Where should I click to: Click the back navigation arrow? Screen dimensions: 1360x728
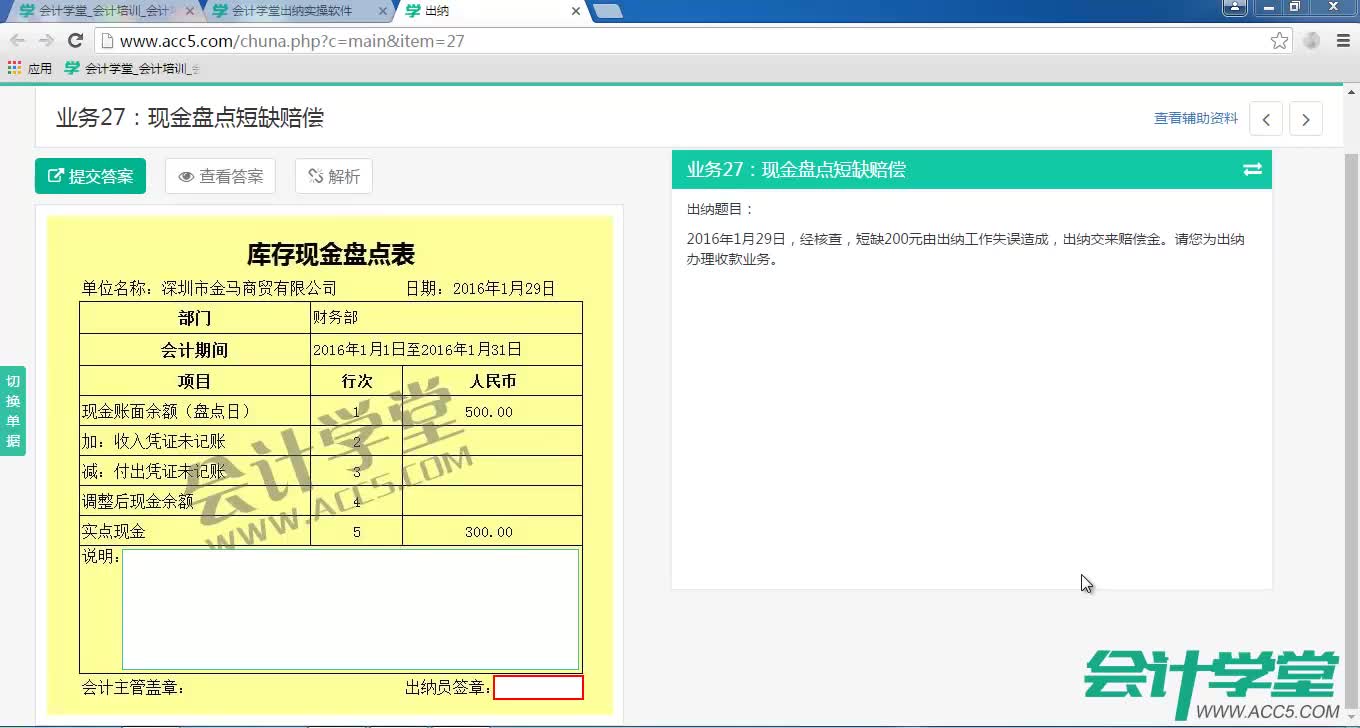16,40
